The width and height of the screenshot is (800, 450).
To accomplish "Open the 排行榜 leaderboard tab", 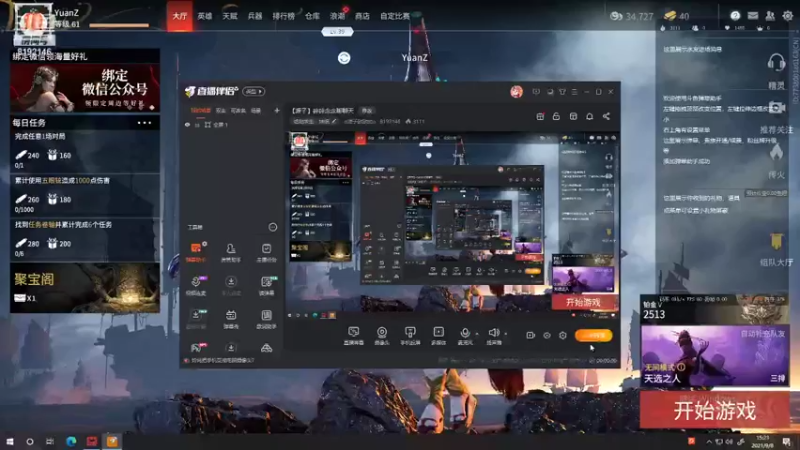I will tap(283, 16).
